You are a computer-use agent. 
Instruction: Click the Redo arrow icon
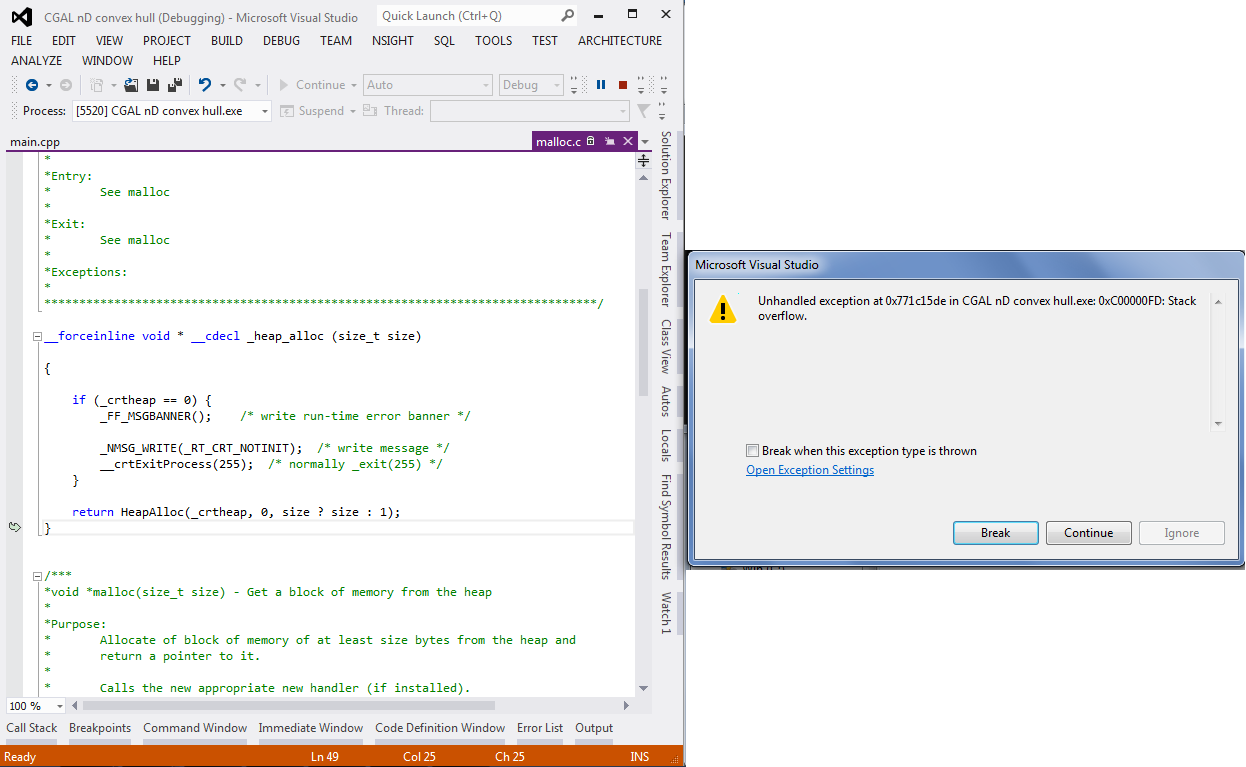240,85
